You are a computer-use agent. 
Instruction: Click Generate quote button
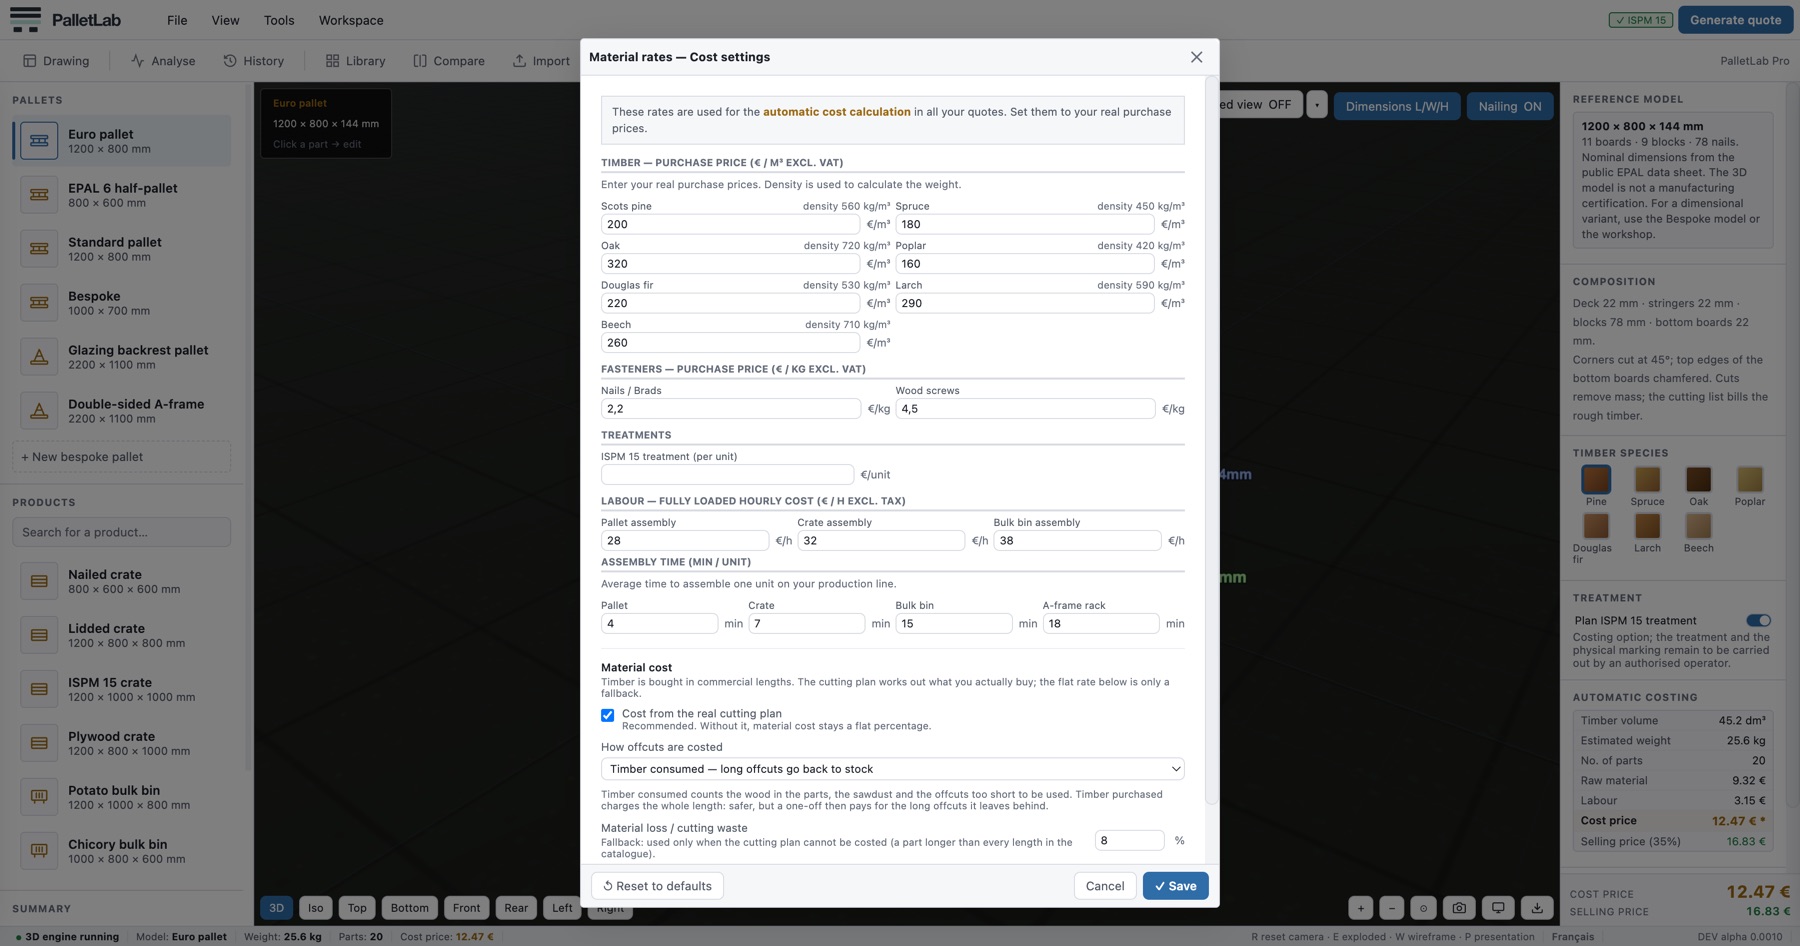(x=1735, y=20)
